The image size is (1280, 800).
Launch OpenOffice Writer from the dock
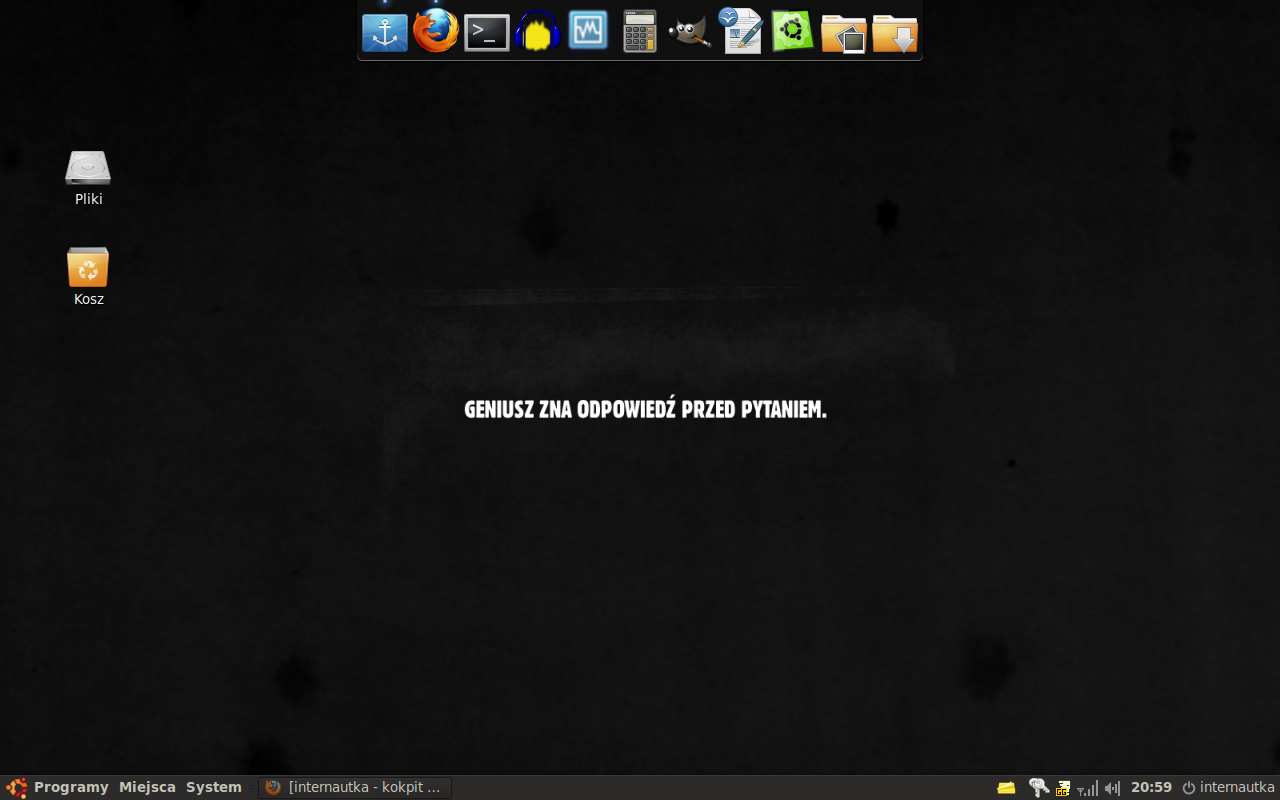[741, 30]
